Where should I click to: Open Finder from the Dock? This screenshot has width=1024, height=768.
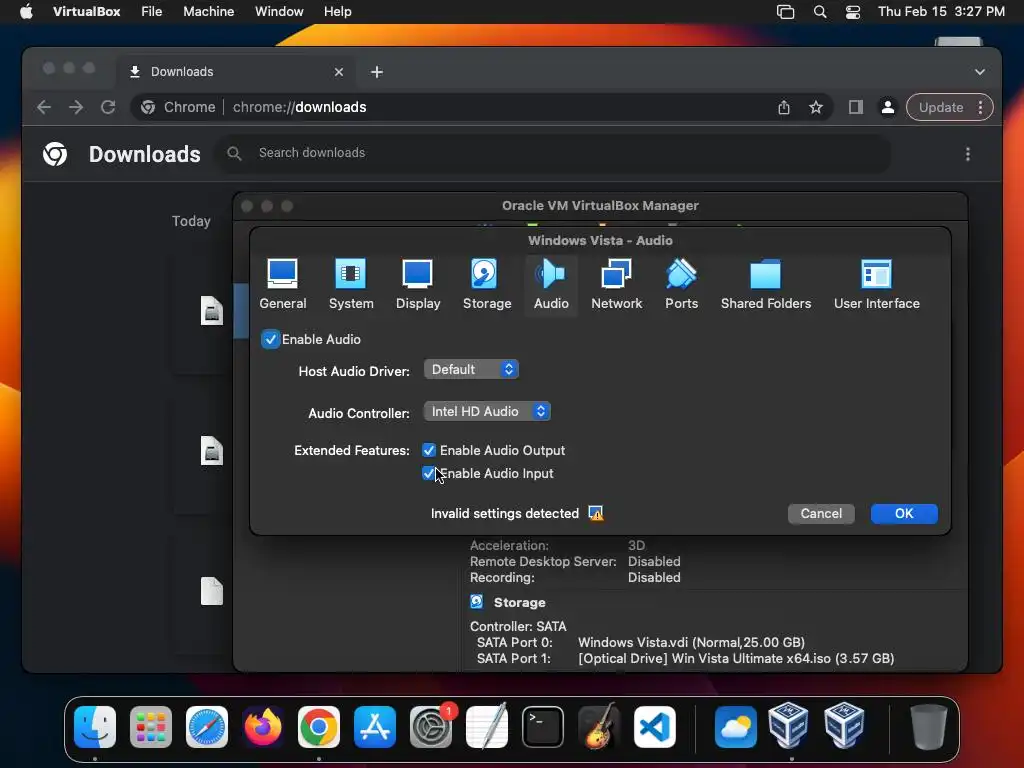tap(95, 726)
